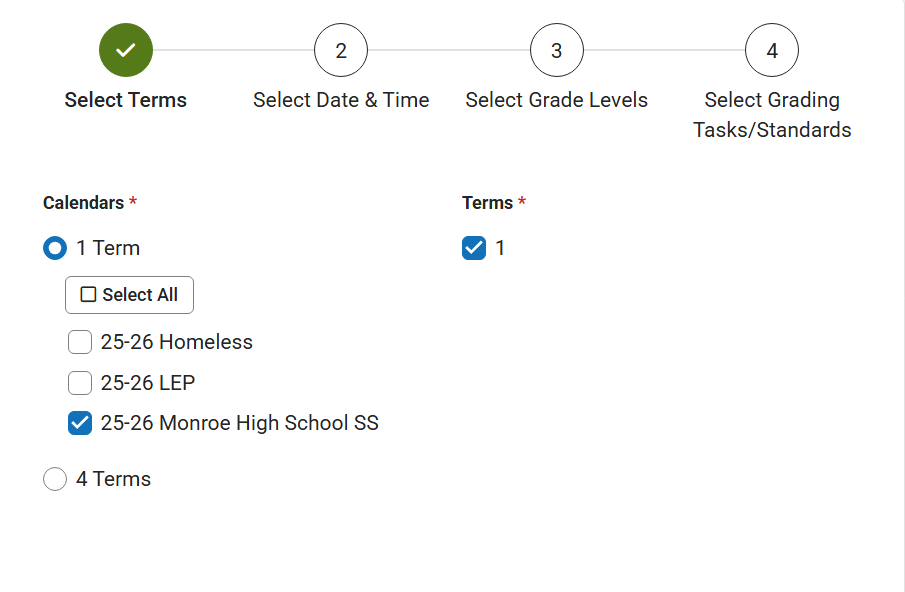Click the checkbox icon inside the Select All button
The image size is (905, 592).
pyautogui.click(x=86, y=294)
